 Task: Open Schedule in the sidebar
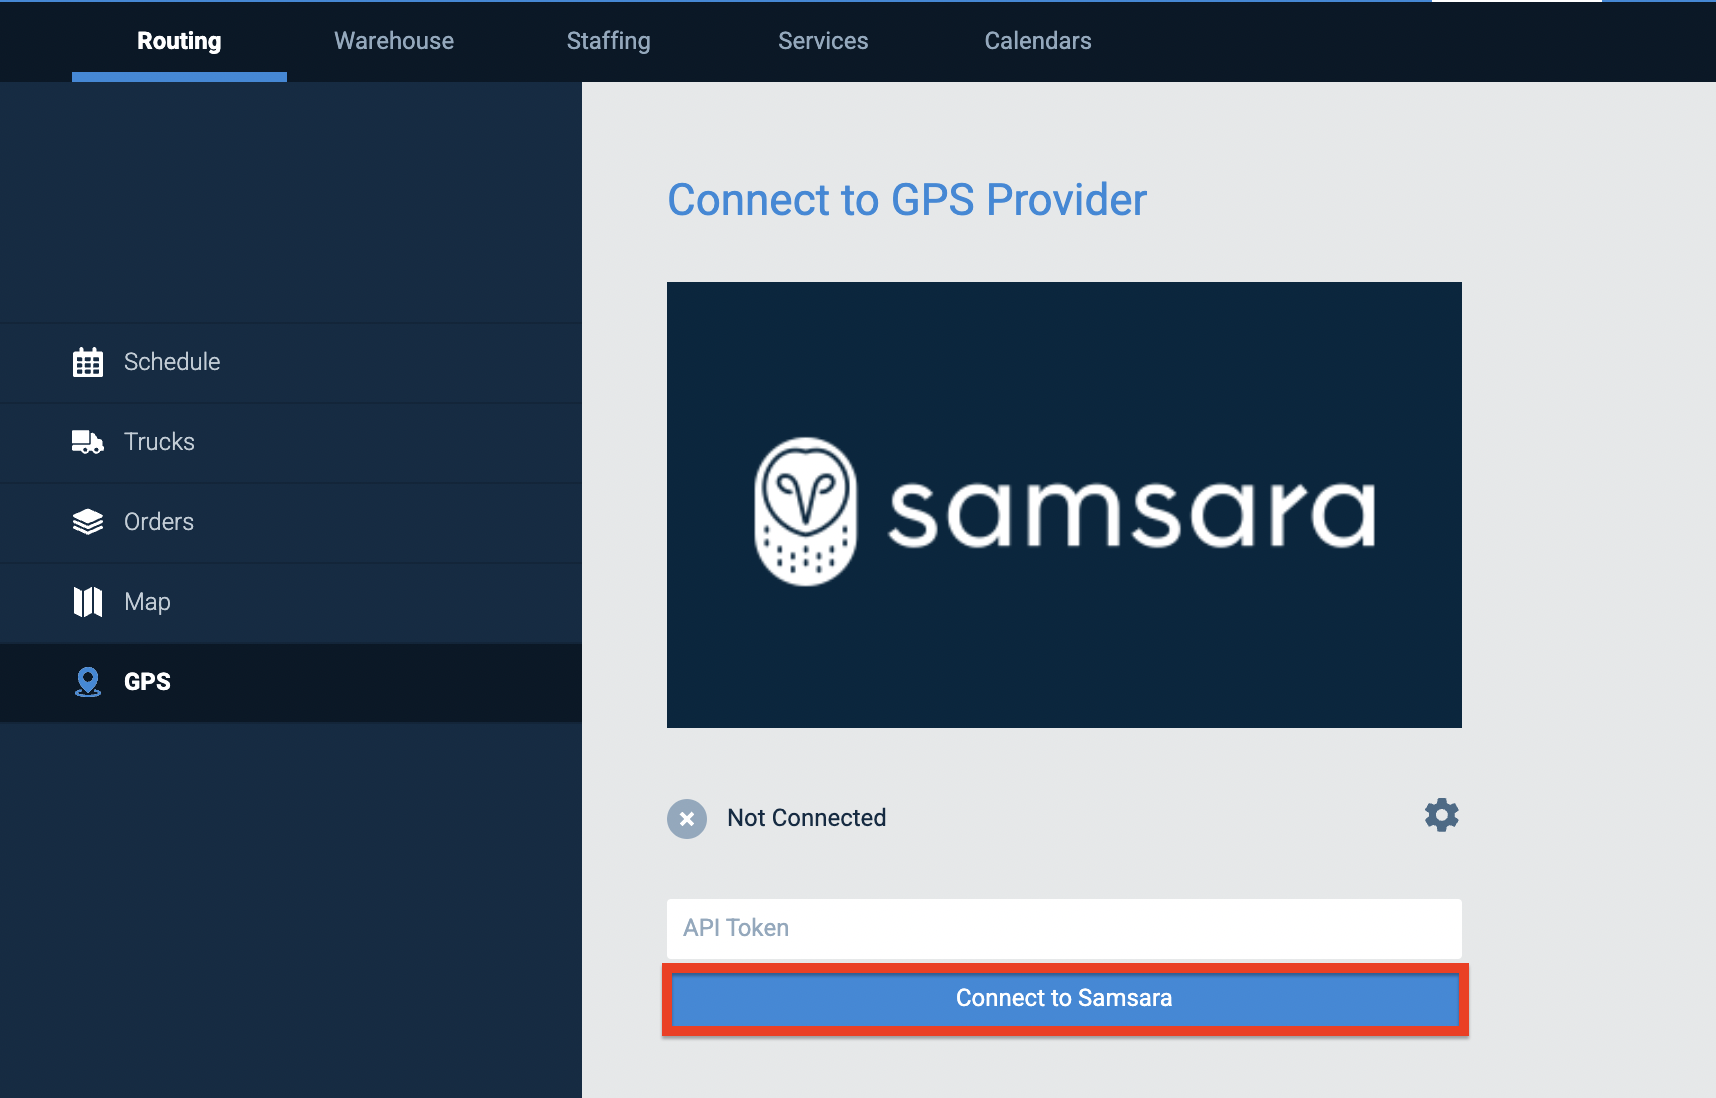(291, 363)
